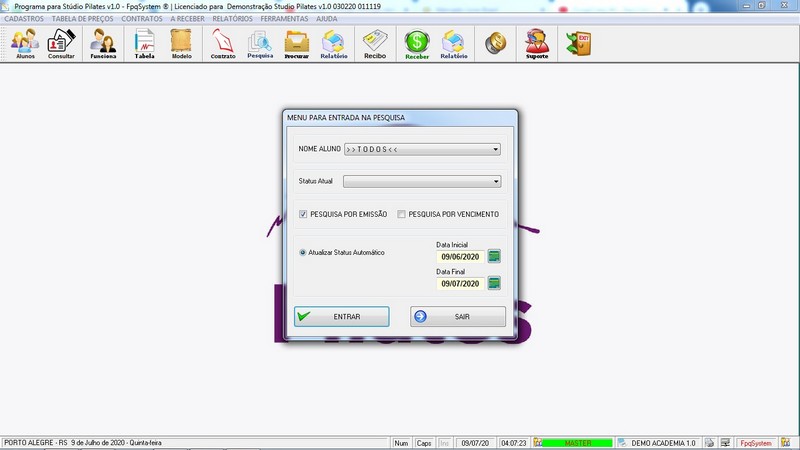Open the CONTRATOS menu
The image size is (800, 450).
click(x=142, y=19)
